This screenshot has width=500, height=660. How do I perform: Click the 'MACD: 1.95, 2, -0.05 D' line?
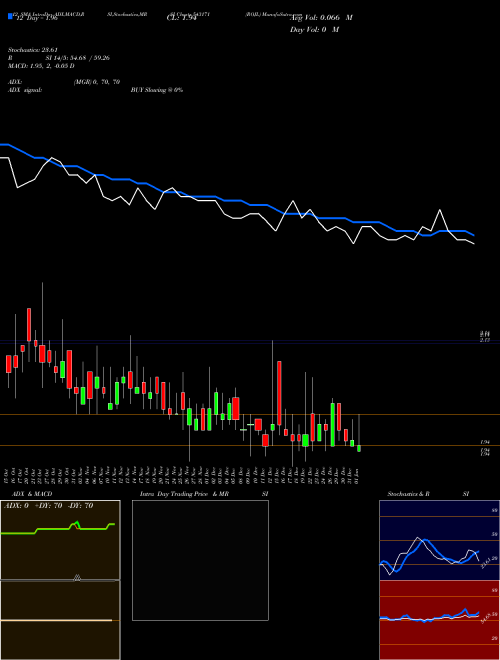click(41, 66)
